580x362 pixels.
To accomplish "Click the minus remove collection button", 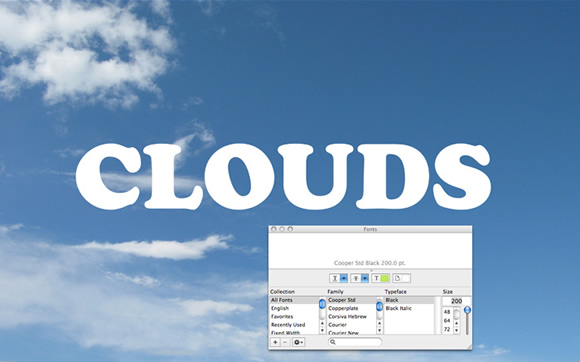I will tap(285, 342).
